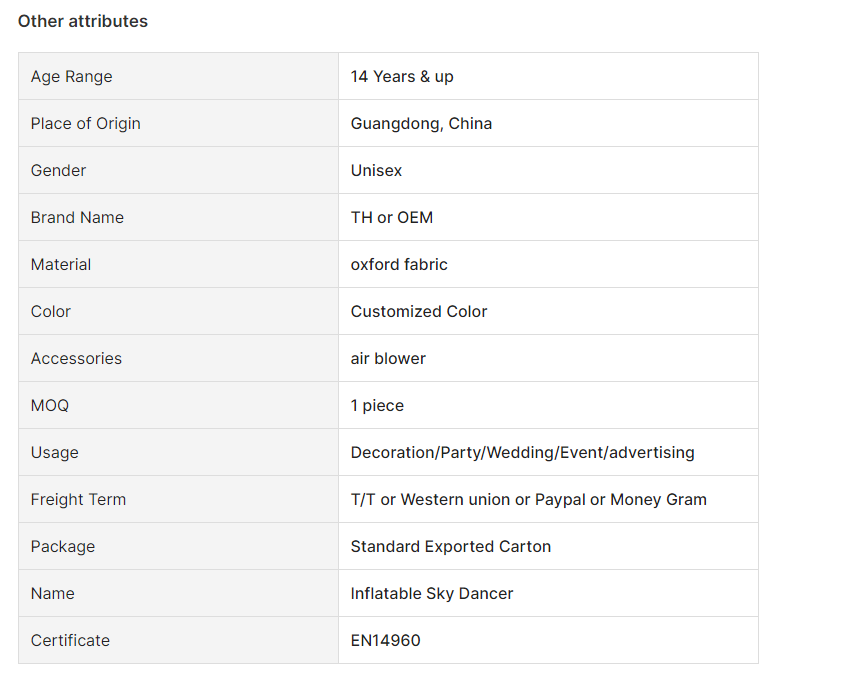Click the 'oxford fabric' material value
865x683 pixels.
(399, 264)
